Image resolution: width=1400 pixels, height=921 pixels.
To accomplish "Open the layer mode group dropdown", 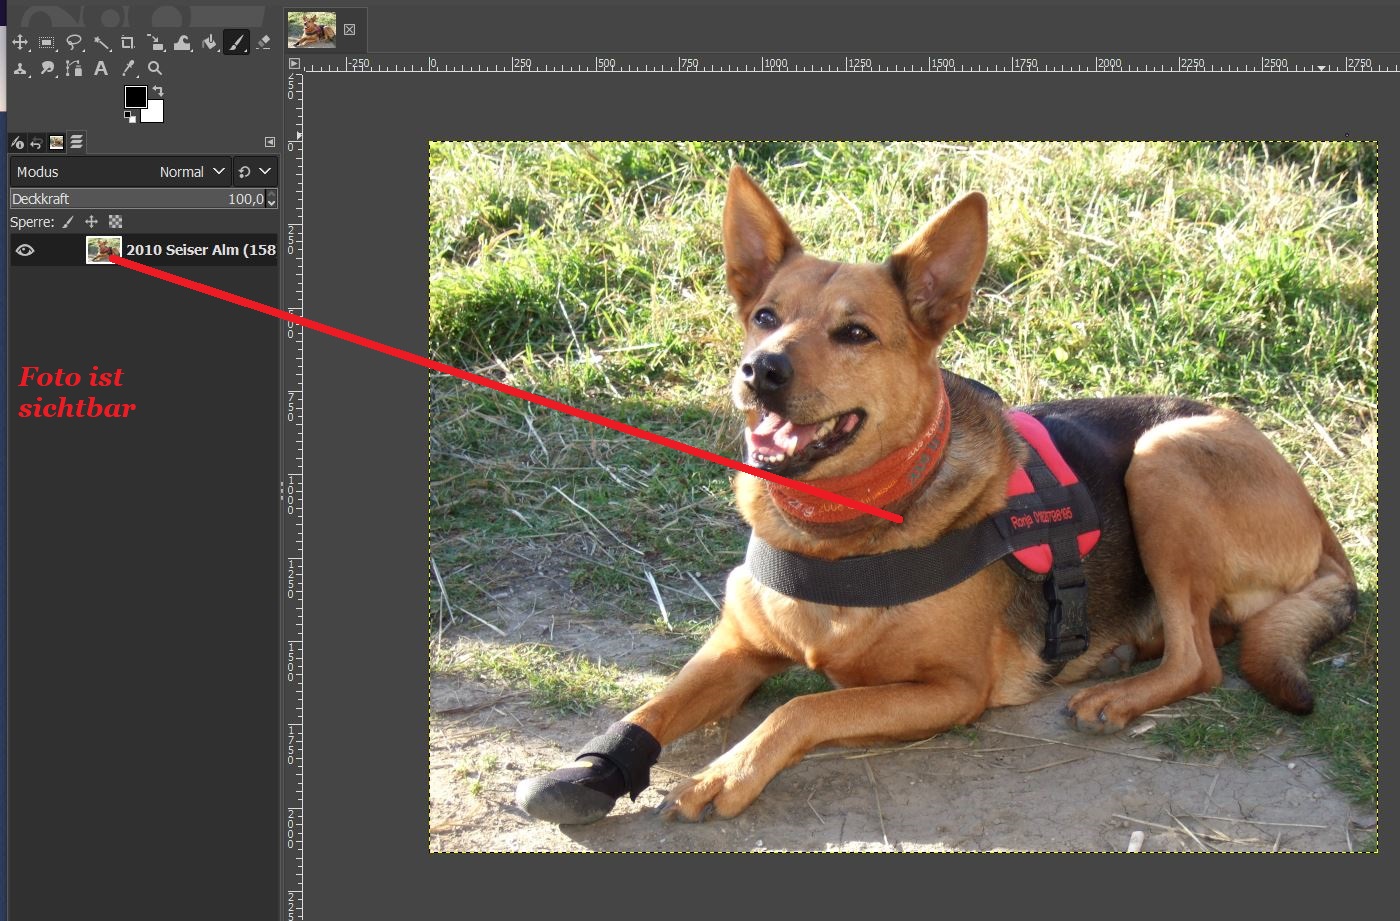I will pyautogui.click(x=254, y=172).
